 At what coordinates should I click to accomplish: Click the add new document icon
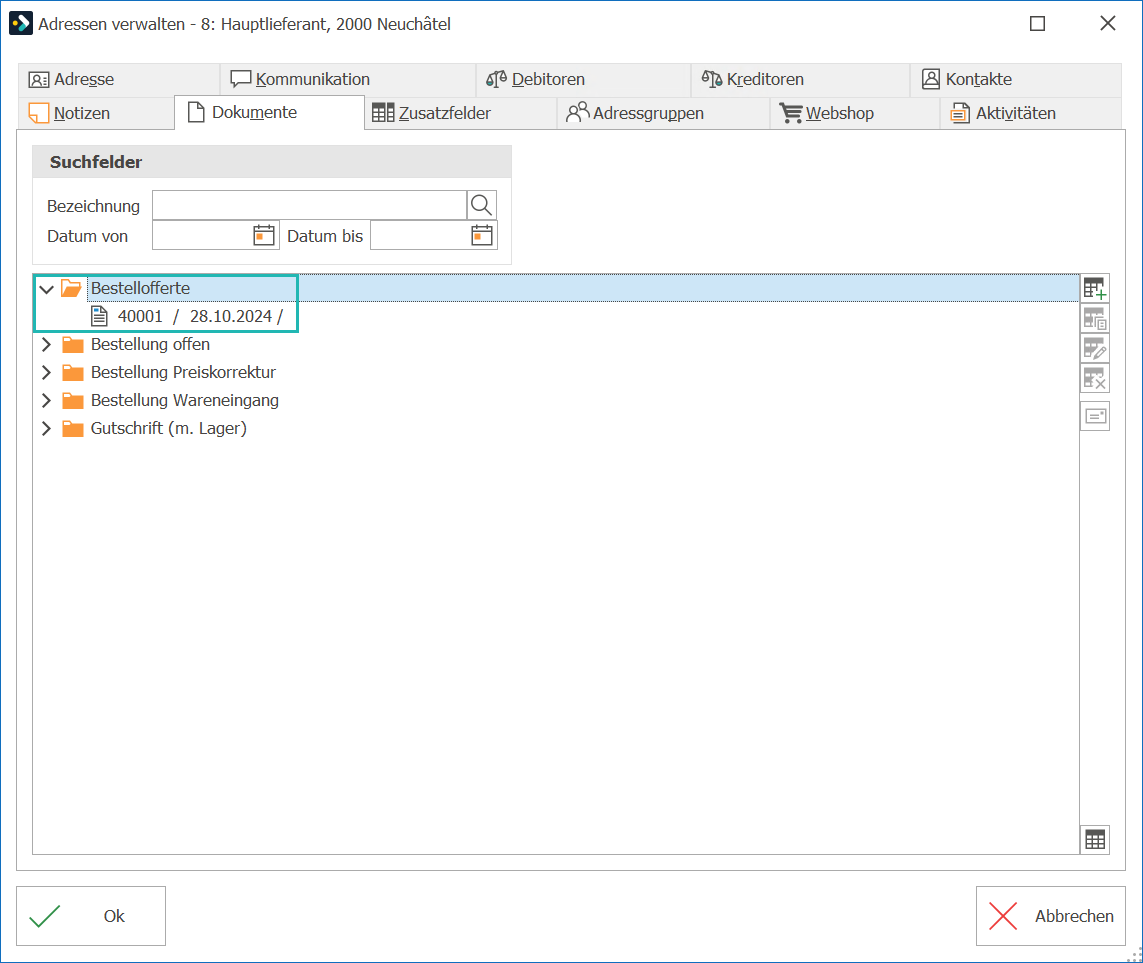click(x=1094, y=289)
